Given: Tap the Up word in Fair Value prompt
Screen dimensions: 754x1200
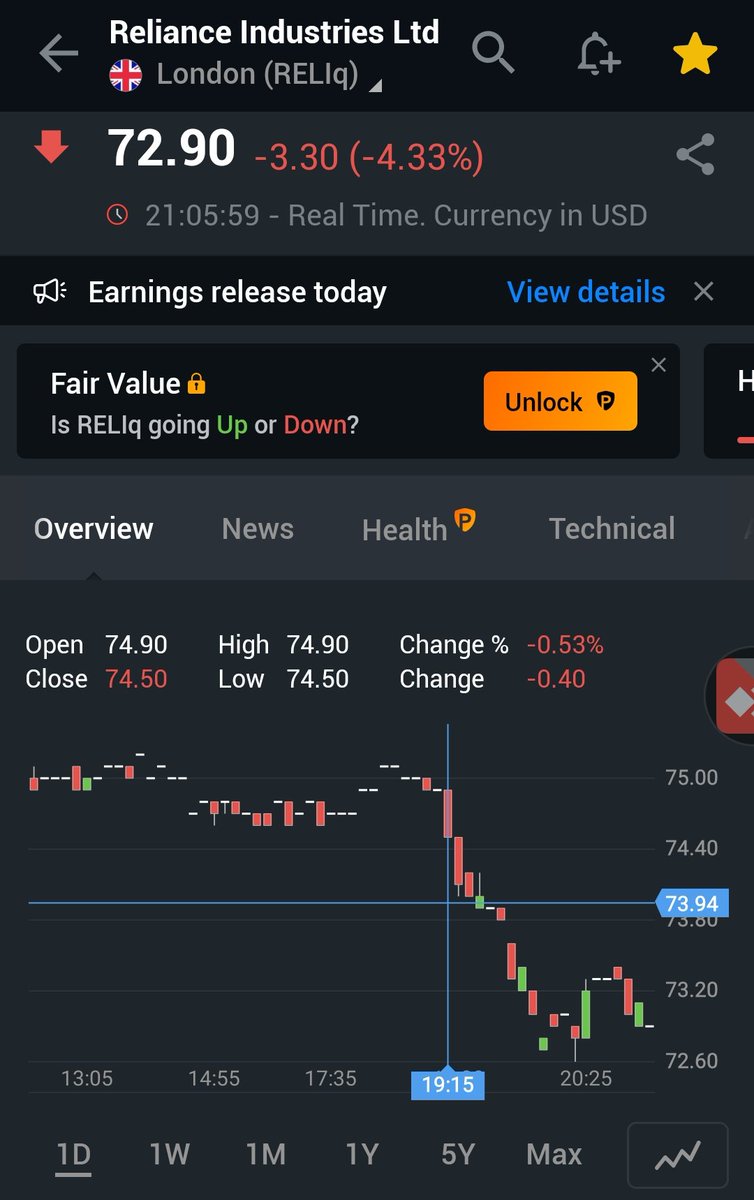Looking at the screenshot, I should [232, 426].
